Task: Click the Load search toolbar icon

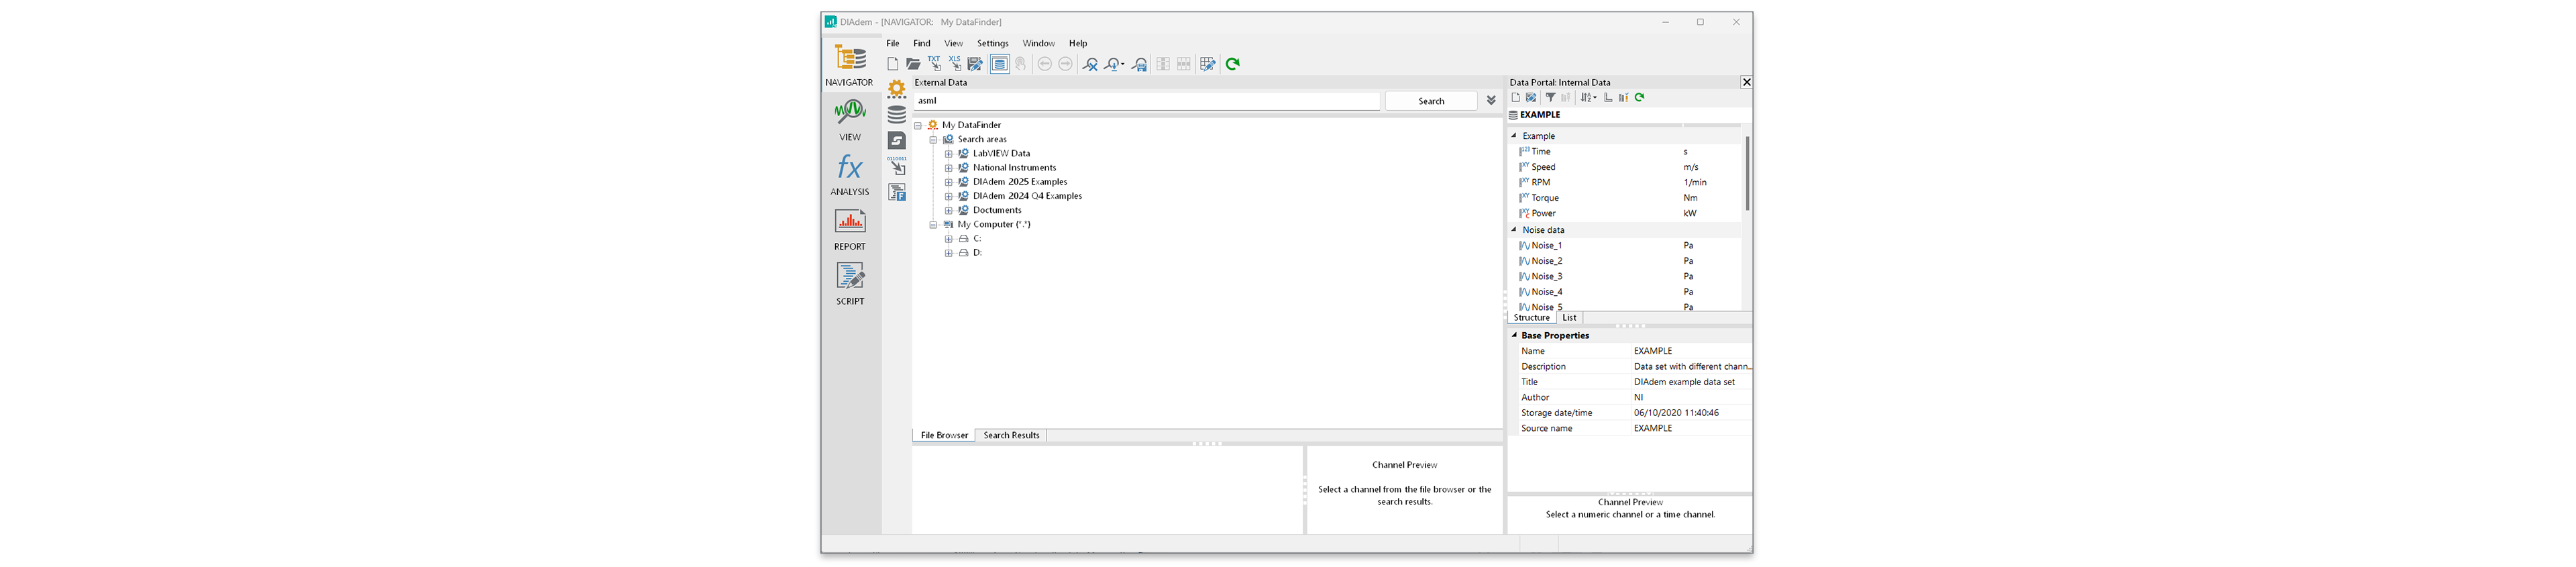Action: (x=1111, y=64)
